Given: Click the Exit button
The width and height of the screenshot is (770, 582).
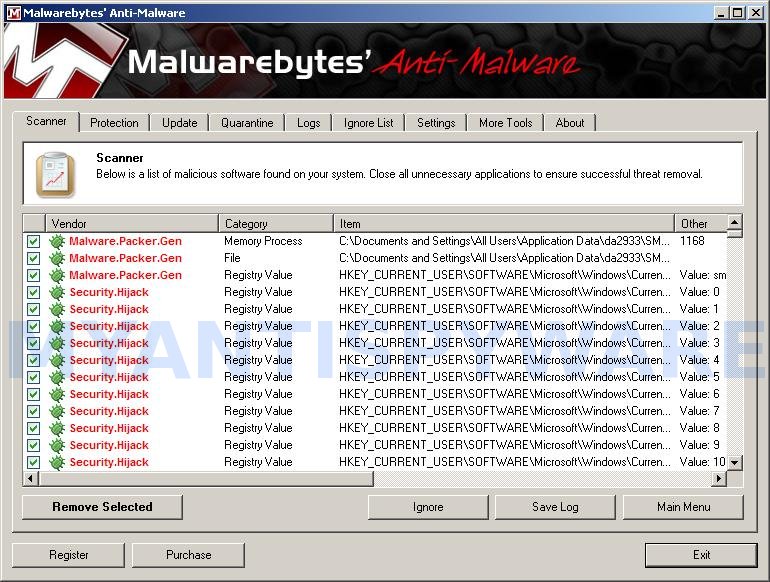Looking at the screenshot, I should (701, 555).
